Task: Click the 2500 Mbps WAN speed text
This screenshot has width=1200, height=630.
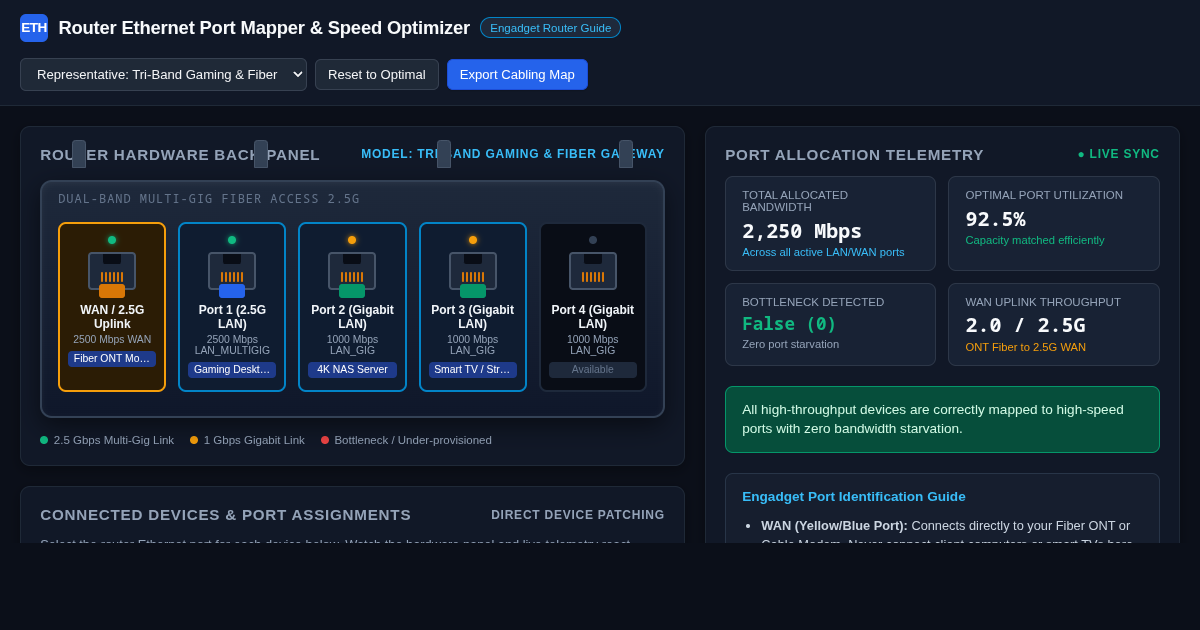Action: (x=112, y=339)
